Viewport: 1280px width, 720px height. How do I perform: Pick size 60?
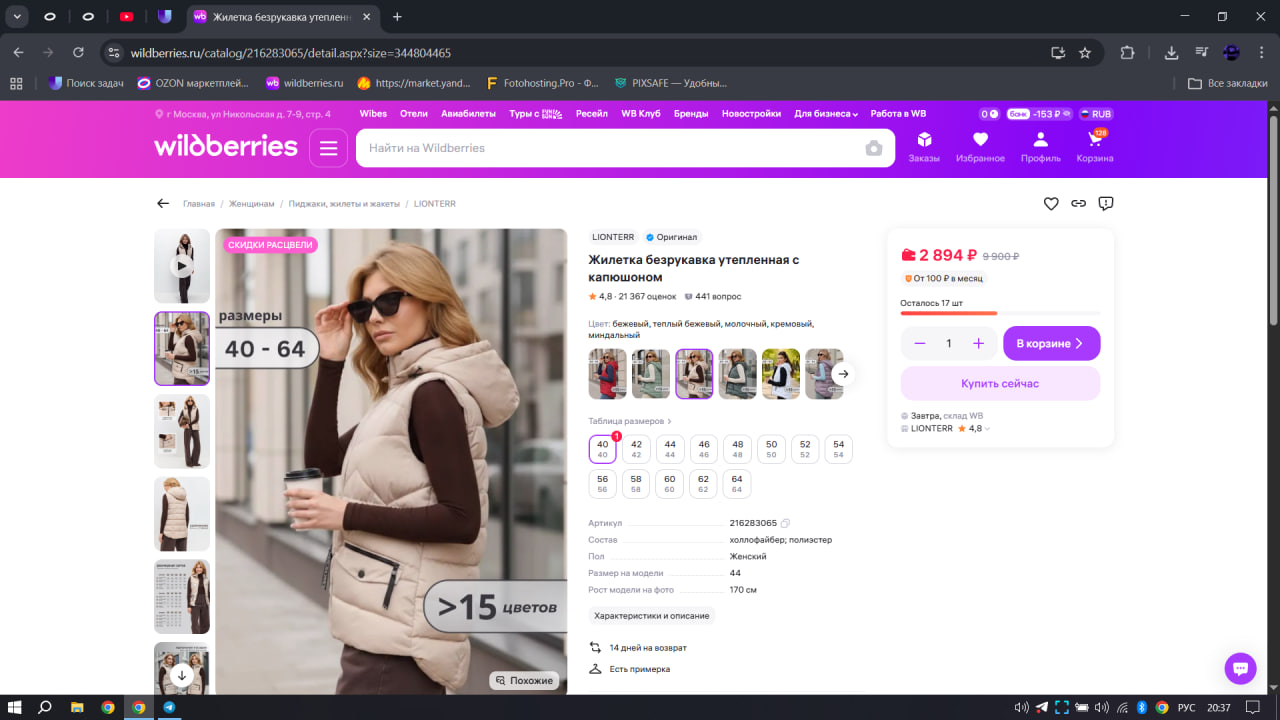coord(670,484)
